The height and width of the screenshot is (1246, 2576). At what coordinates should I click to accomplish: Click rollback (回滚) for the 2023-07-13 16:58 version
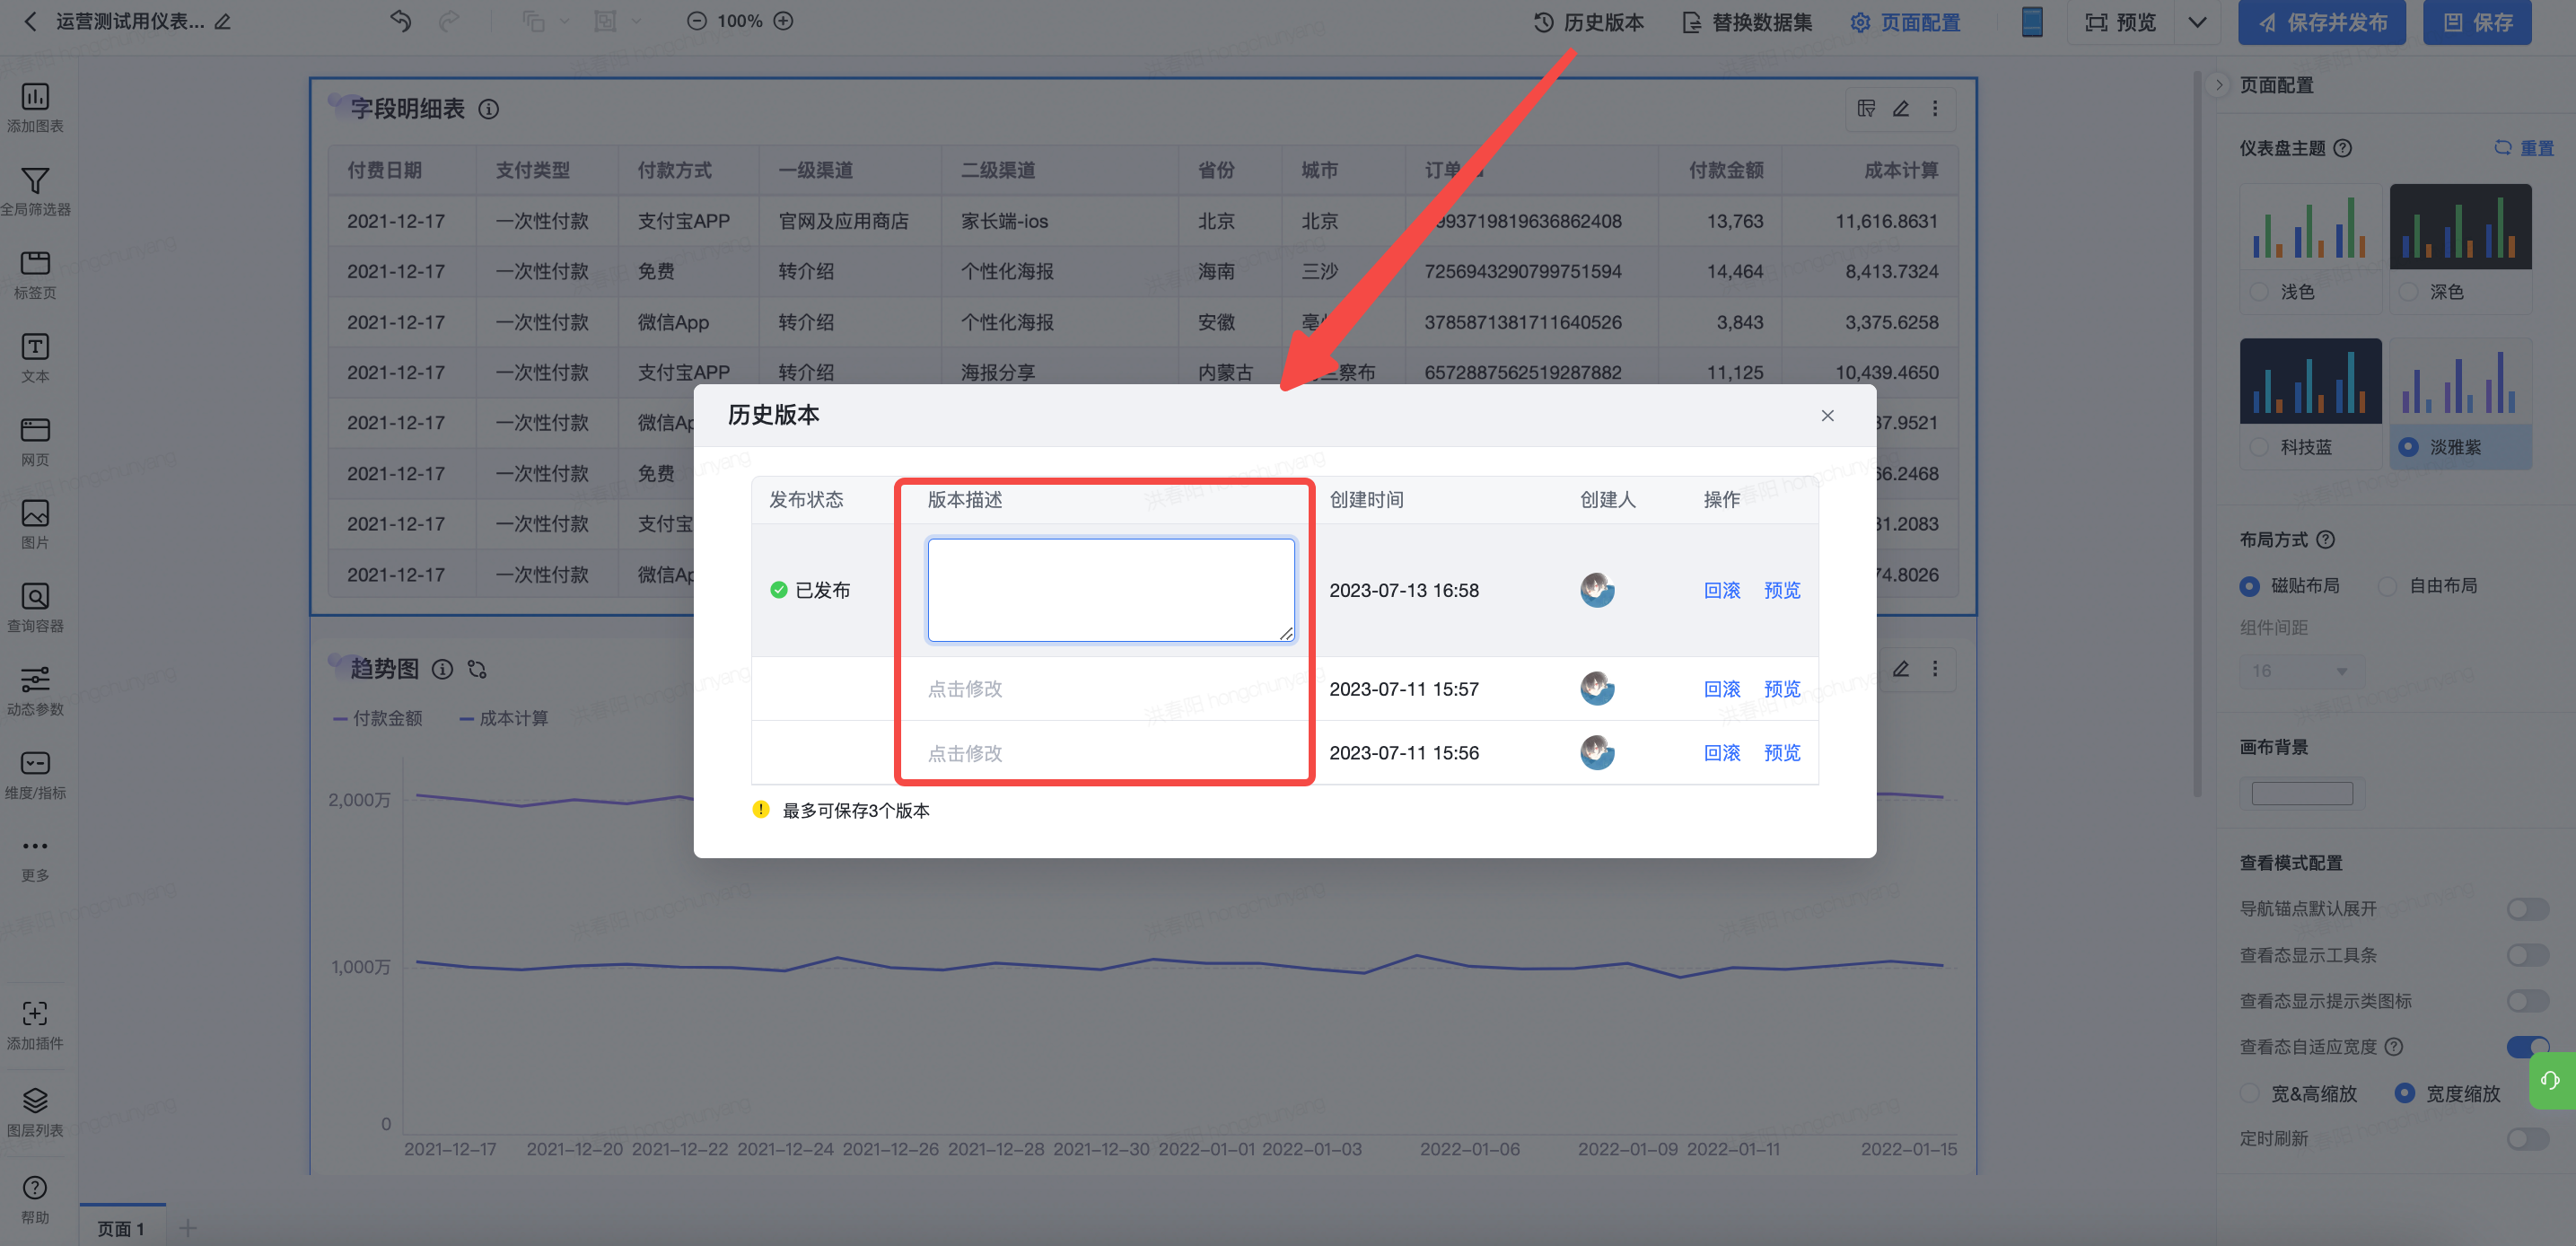pos(1721,590)
